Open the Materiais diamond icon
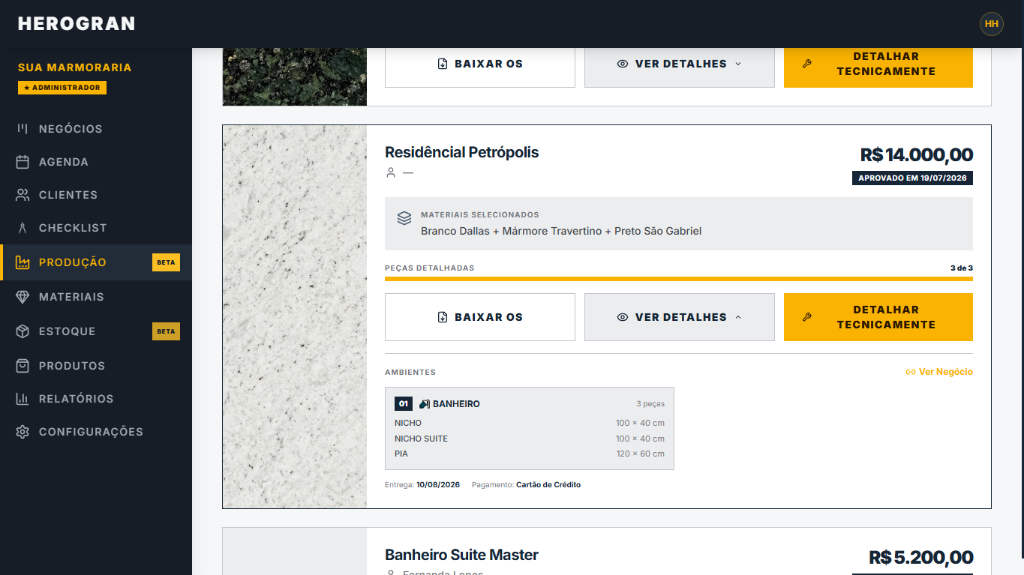Viewport: 1024px width, 575px height. (22, 297)
